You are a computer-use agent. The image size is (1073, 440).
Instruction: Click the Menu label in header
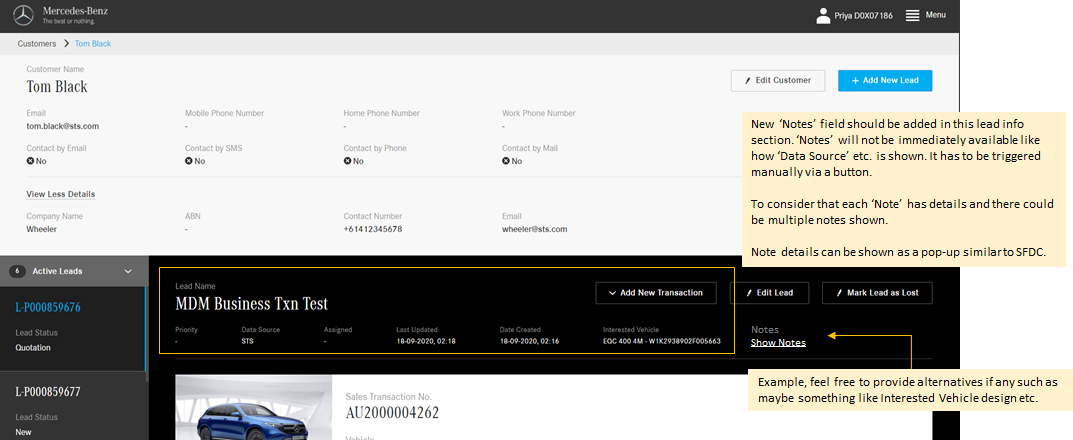[x=935, y=14]
